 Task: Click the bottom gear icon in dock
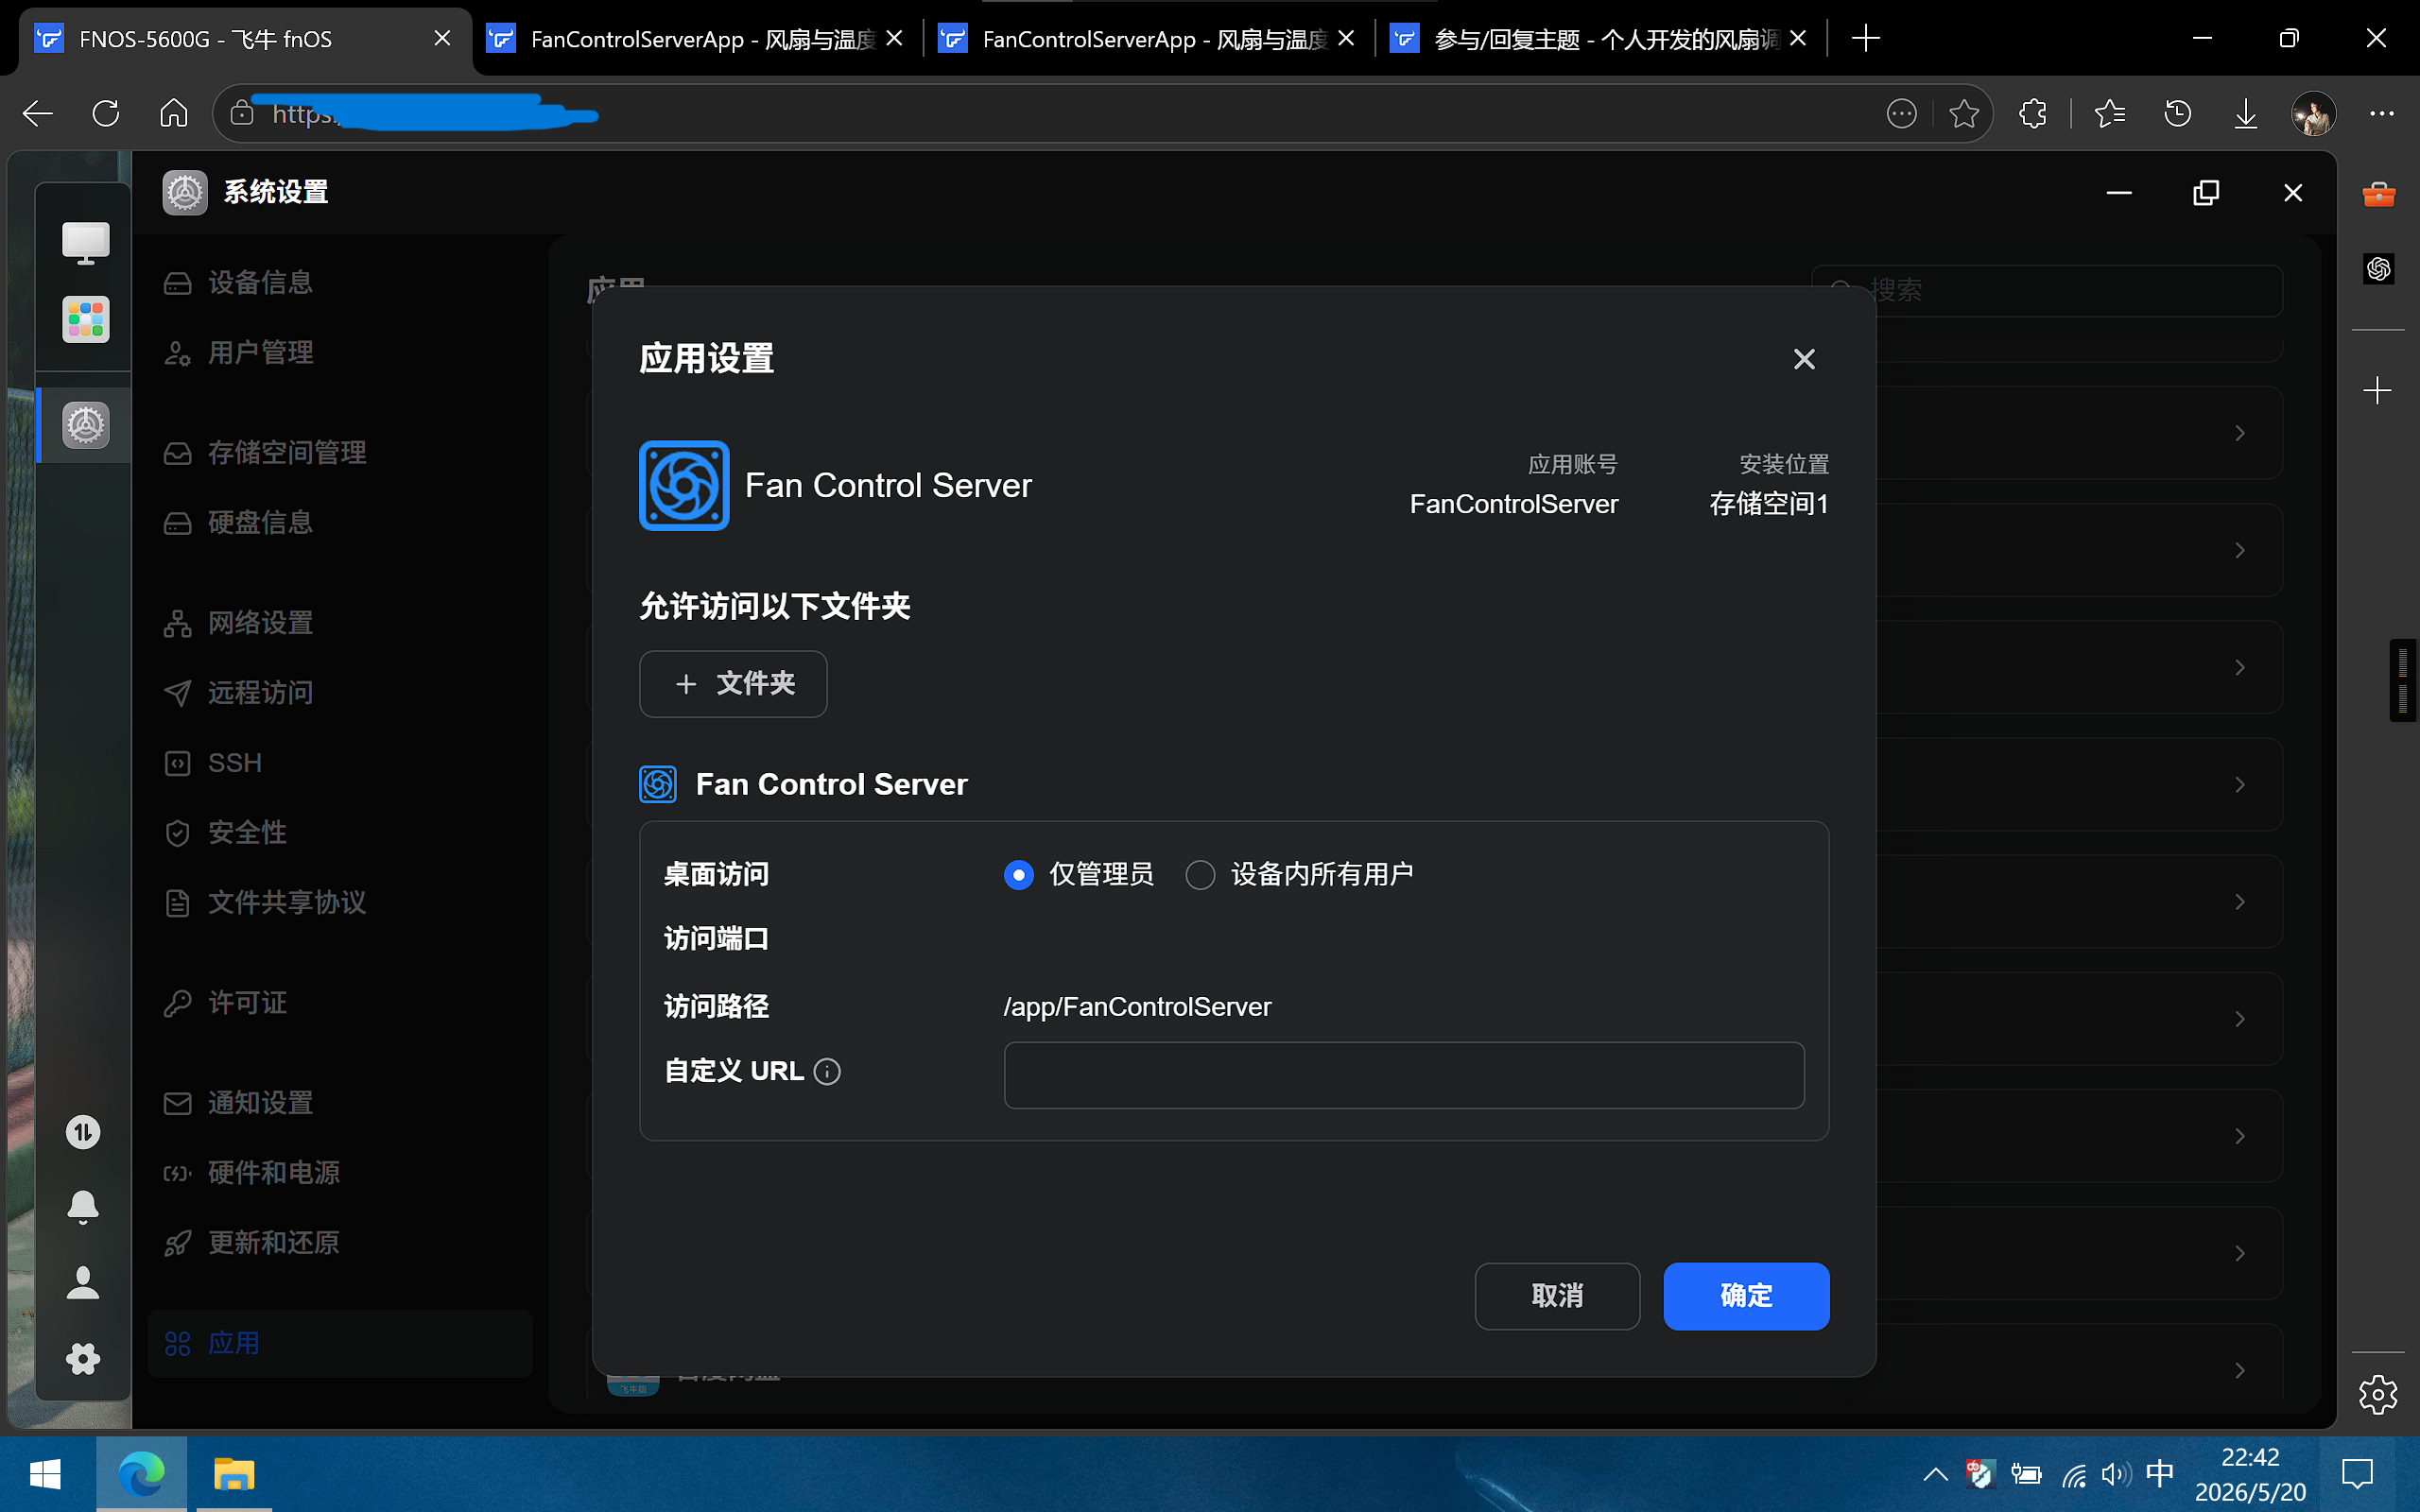click(x=83, y=1358)
